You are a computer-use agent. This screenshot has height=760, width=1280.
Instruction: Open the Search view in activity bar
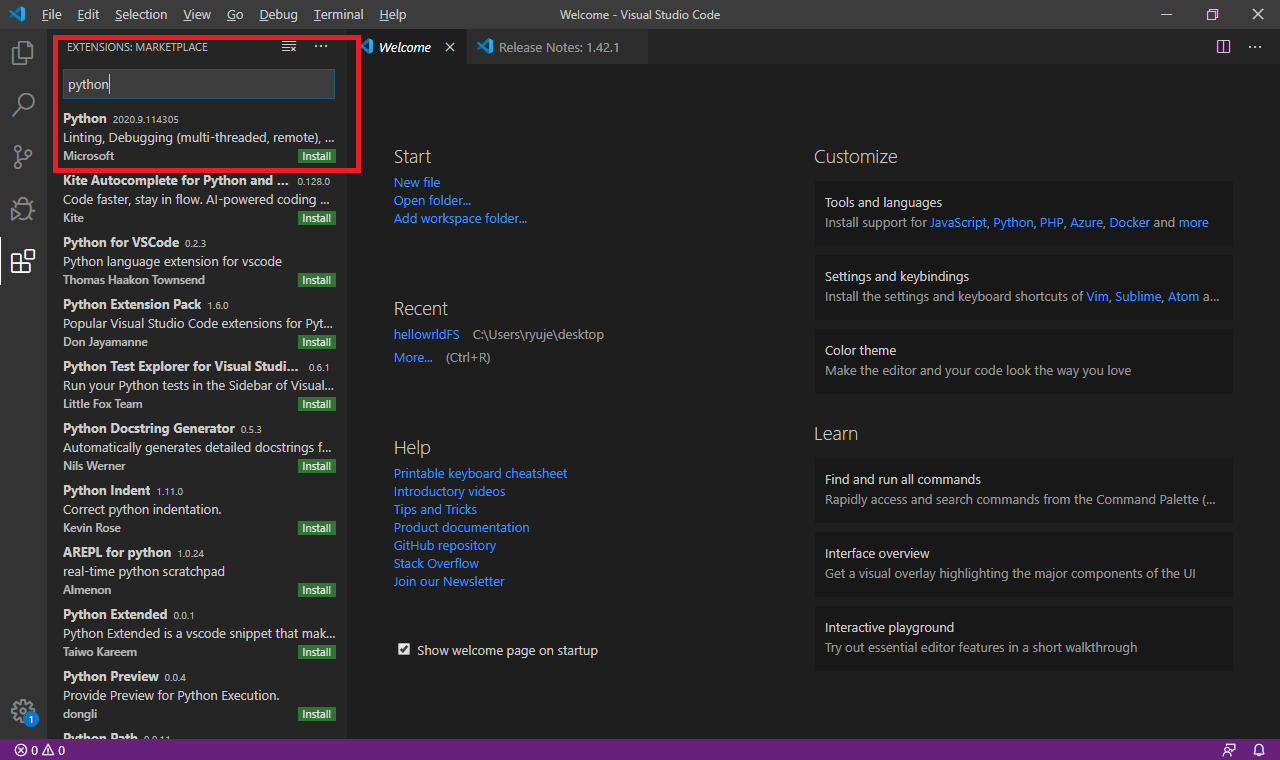coord(23,105)
